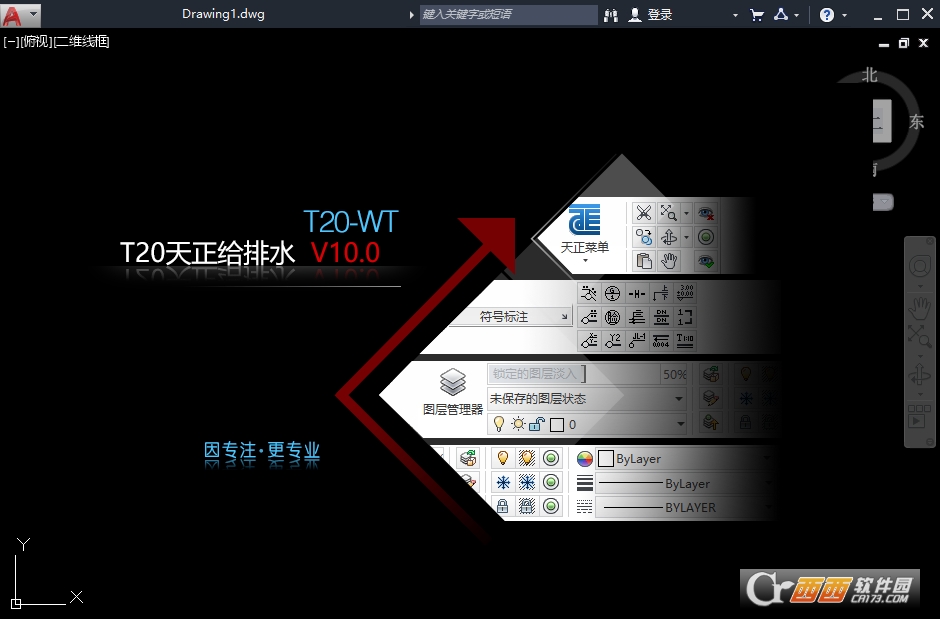The width and height of the screenshot is (940, 619).
Task: Click the two linked circles icon
Action: 644,237
